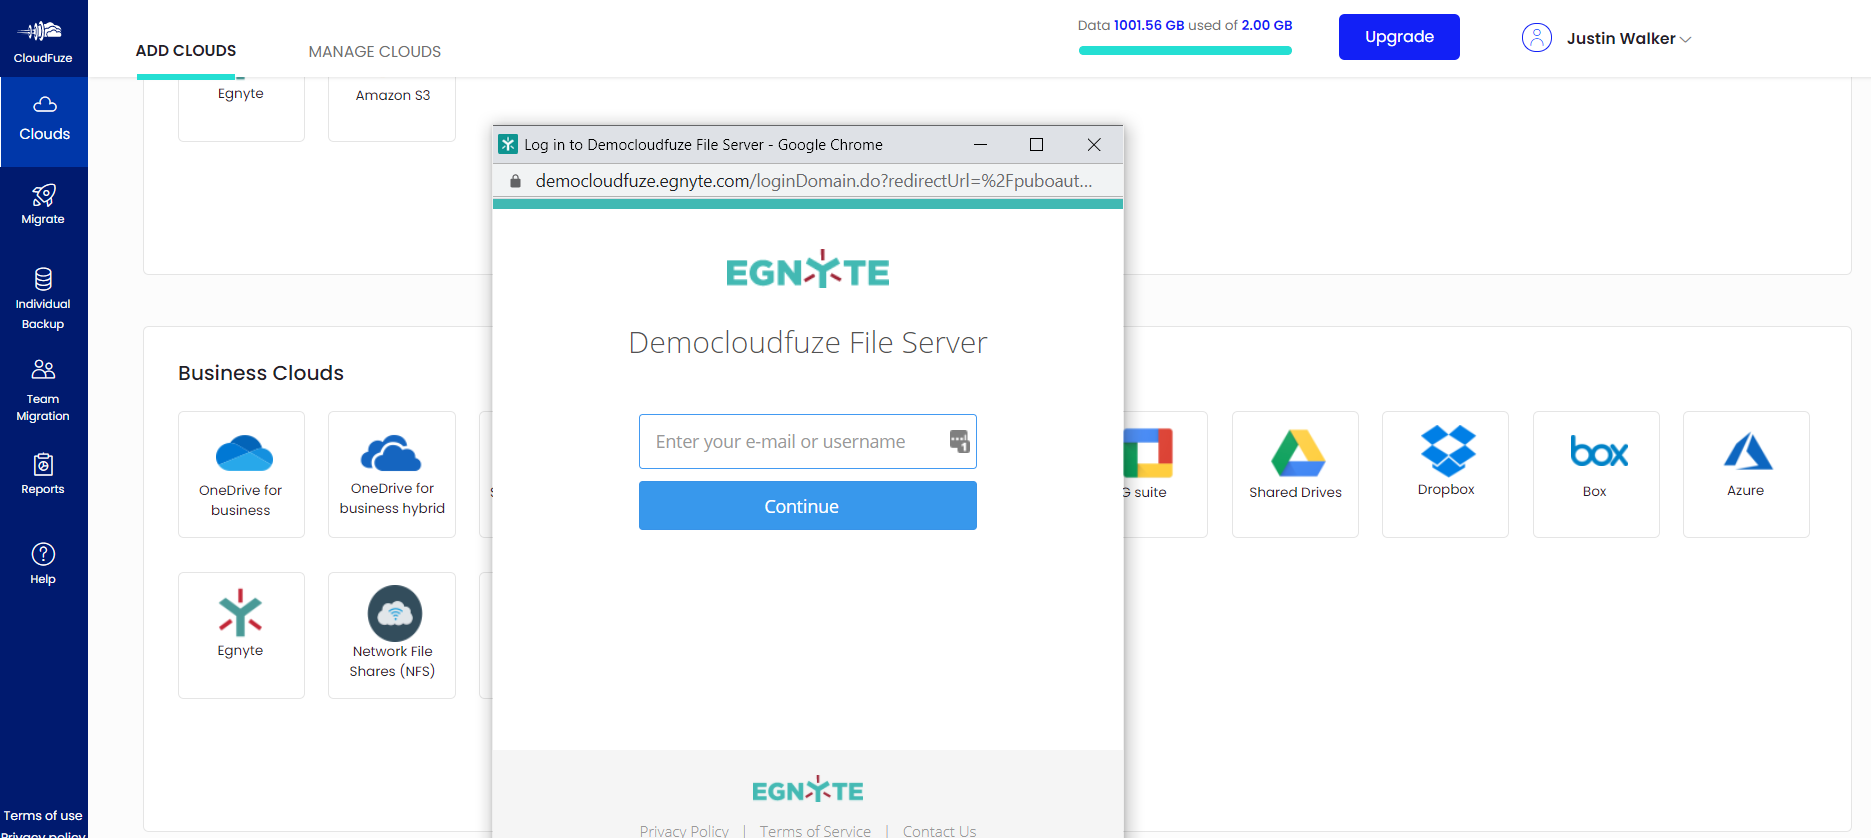Click the Business Clouds heading
Viewport: 1871px width, 838px height.
pyautogui.click(x=261, y=373)
